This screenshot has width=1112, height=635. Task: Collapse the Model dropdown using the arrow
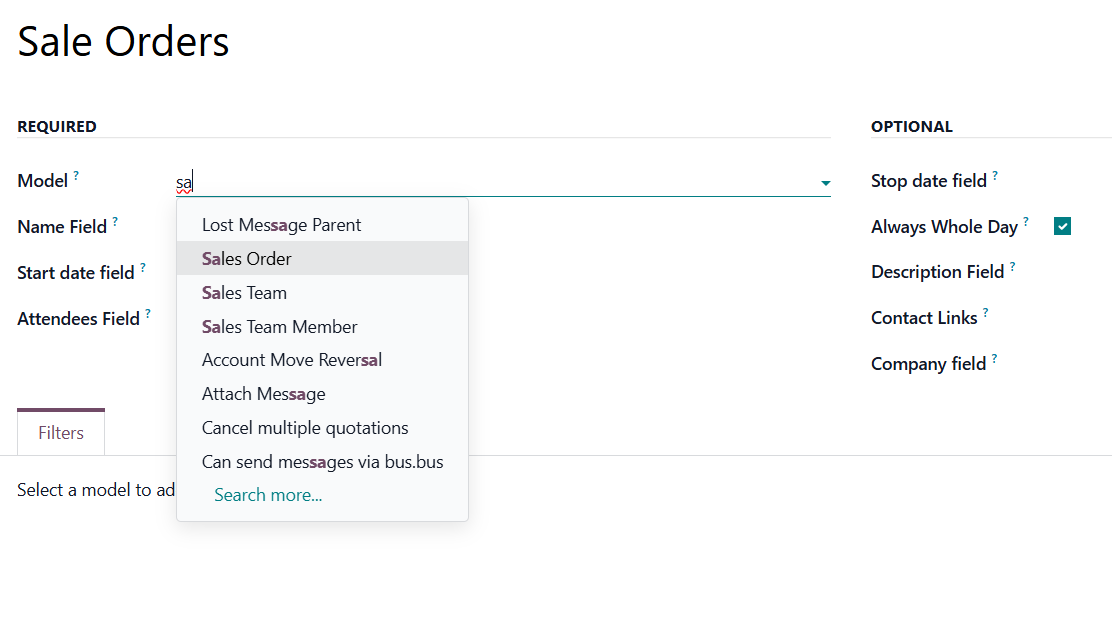825,183
